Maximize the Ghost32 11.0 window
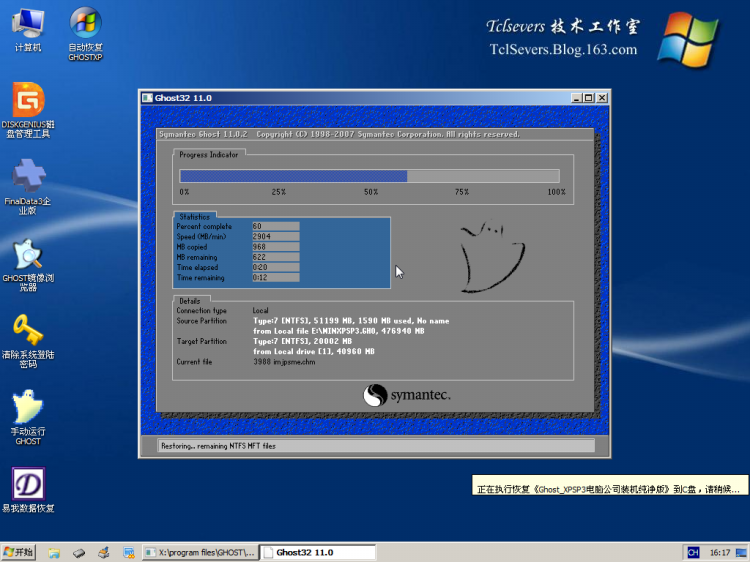 [588, 98]
